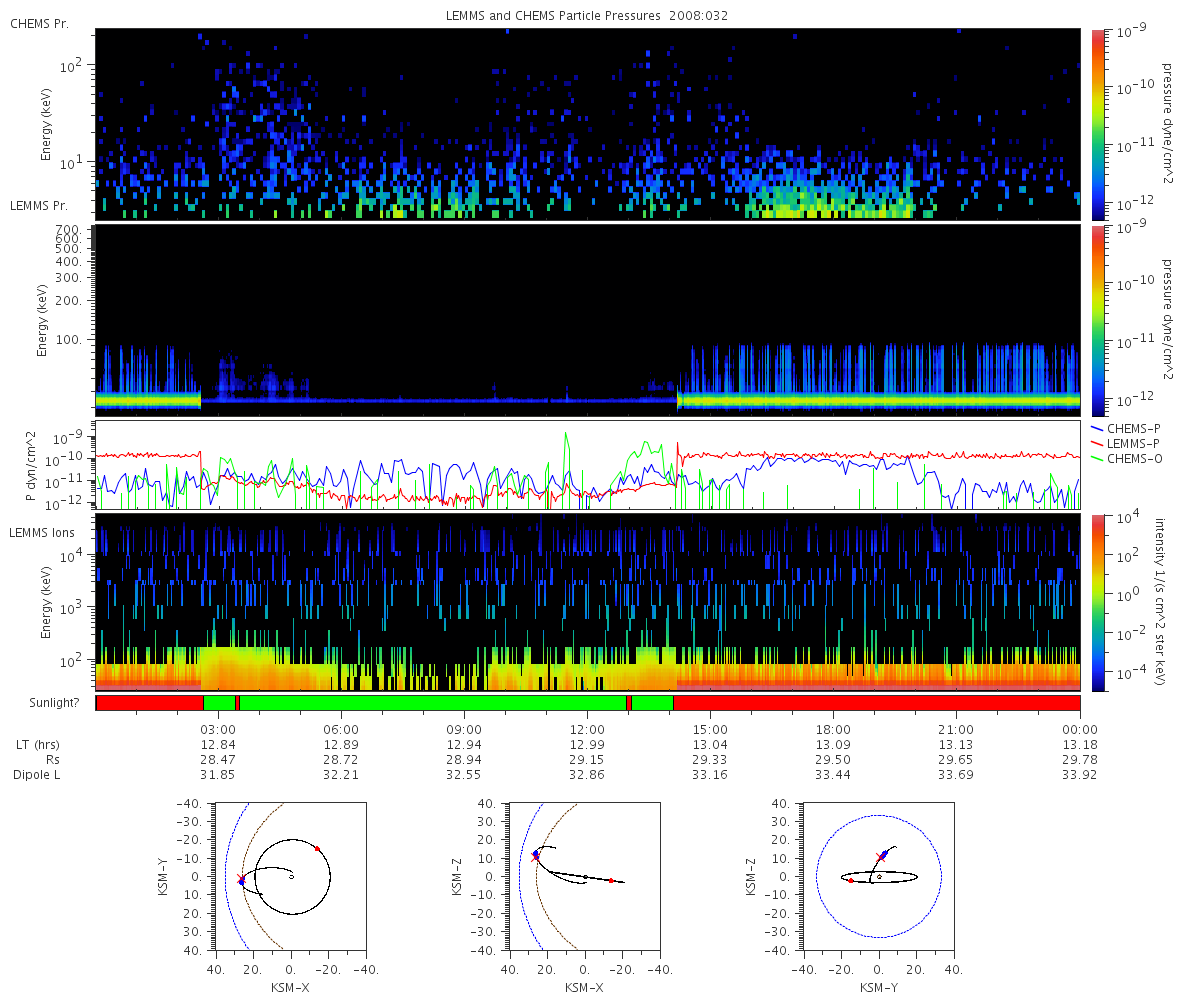Click the first green sunlight bar segment
1200x1000 pixels.
(x=219, y=703)
